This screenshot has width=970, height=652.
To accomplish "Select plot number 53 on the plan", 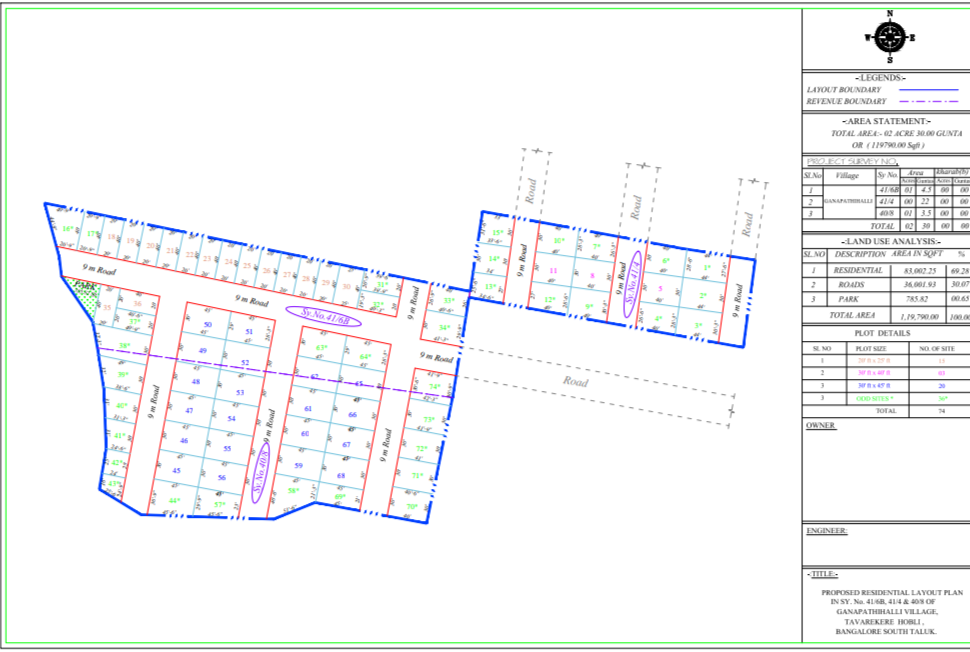I will coord(240,392).
